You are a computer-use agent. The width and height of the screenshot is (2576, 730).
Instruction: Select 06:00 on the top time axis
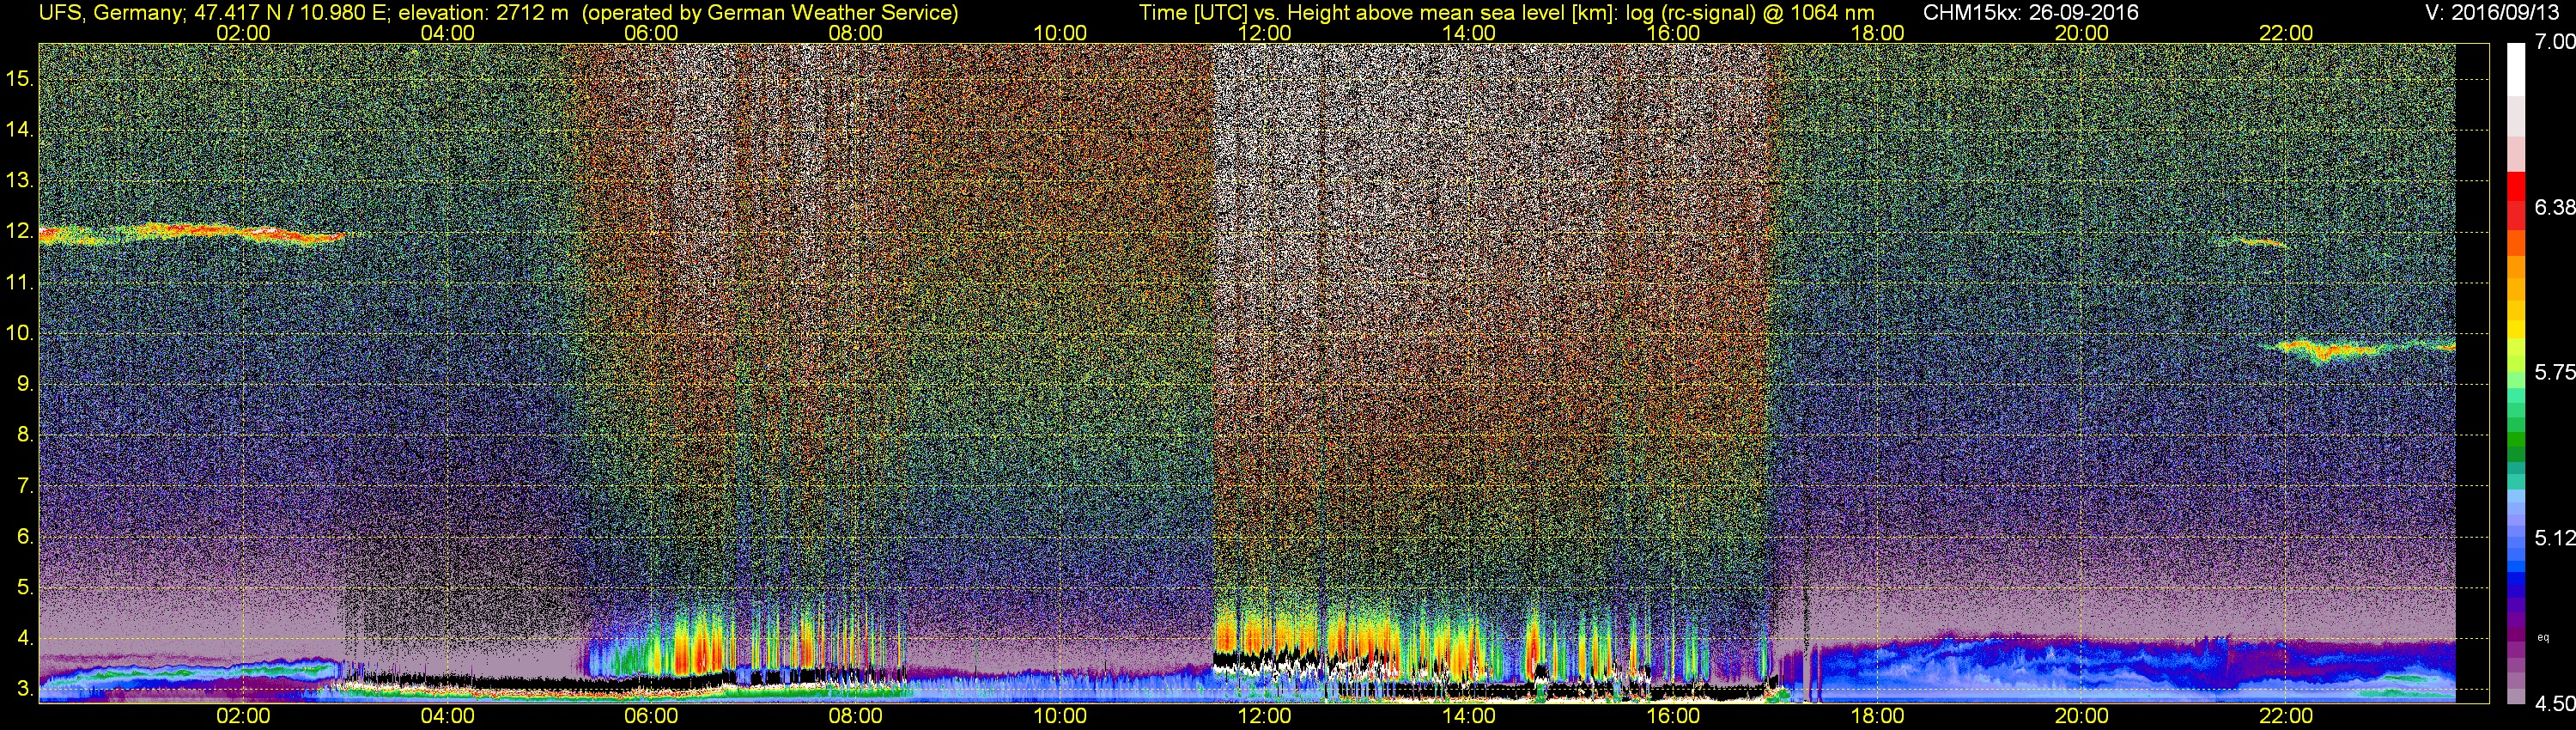[651, 33]
